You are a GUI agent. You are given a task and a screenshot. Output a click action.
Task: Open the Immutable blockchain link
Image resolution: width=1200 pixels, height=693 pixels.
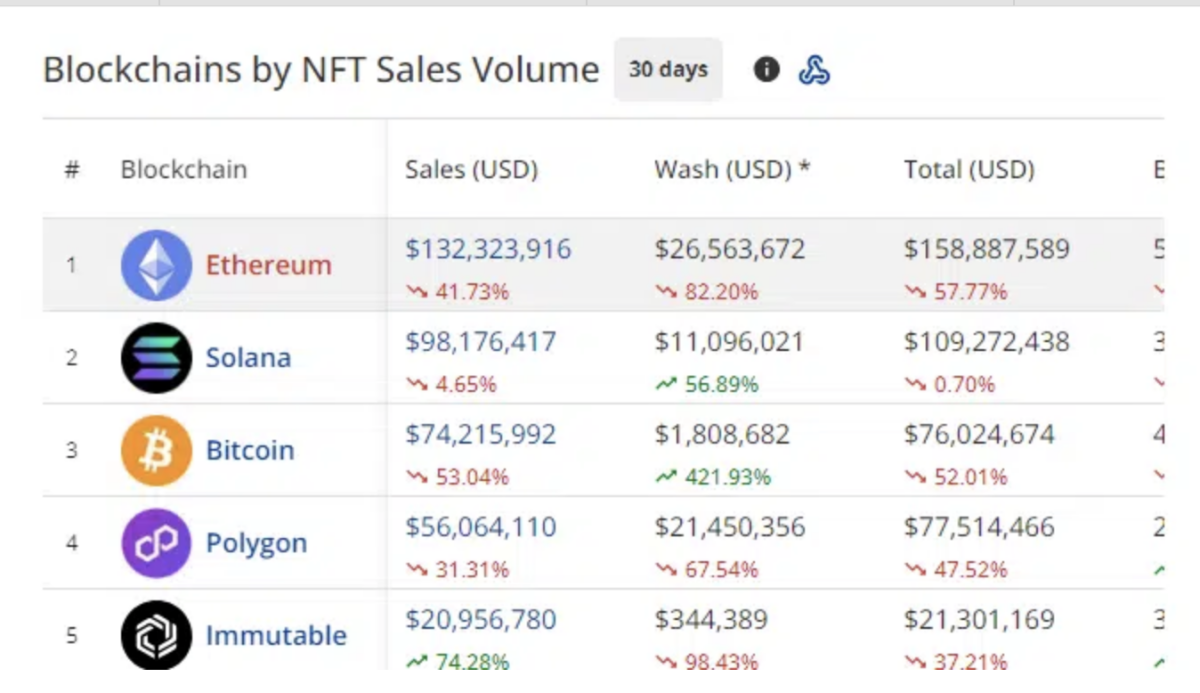(x=276, y=635)
